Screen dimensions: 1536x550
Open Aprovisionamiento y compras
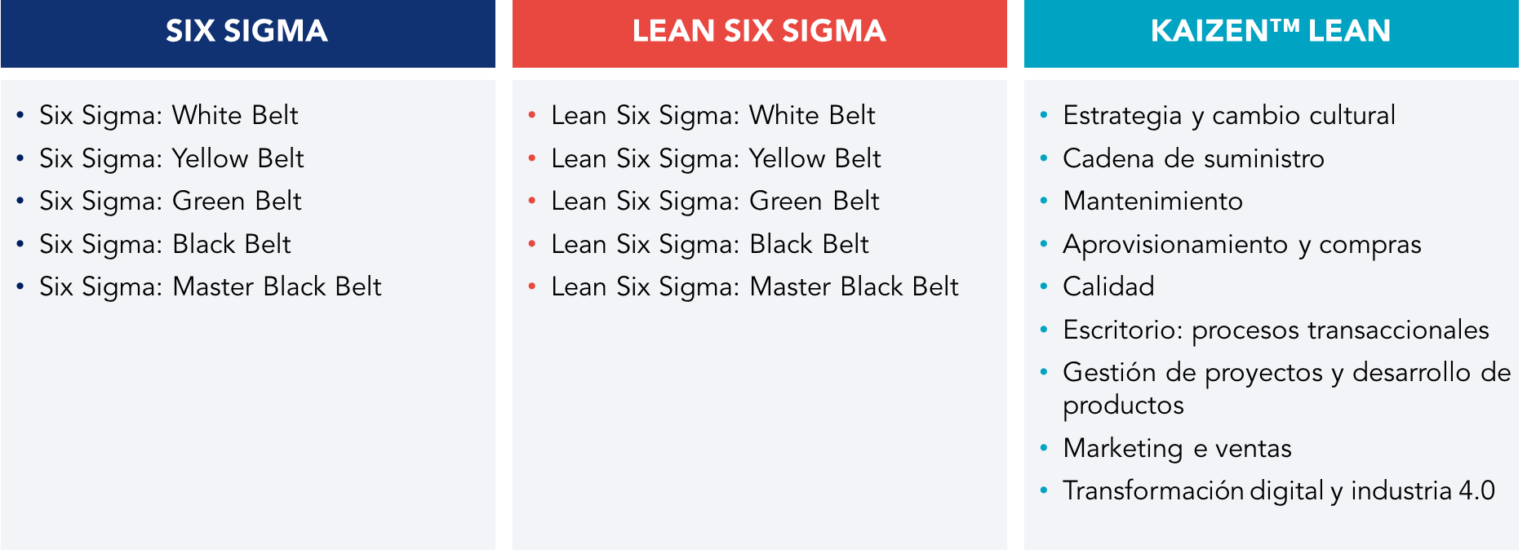click(x=1241, y=245)
